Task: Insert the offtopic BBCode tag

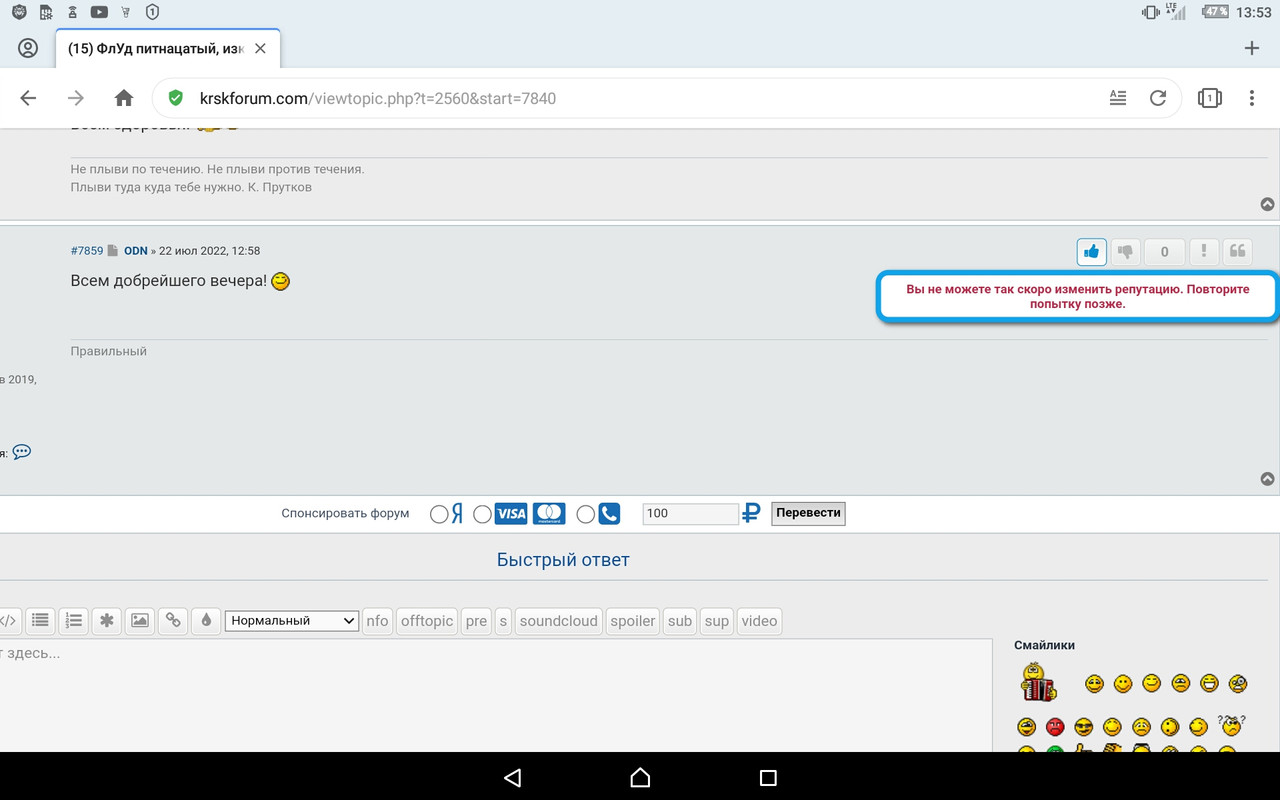Action: point(427,621)
